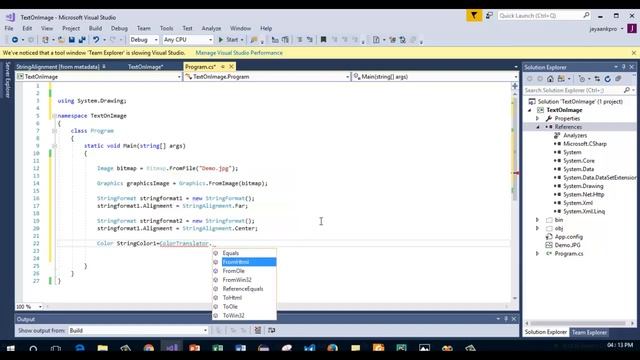Click the Undo toolbar icon
The height and width of the screenshot is (360, 640).
click(x=96, y=40)
